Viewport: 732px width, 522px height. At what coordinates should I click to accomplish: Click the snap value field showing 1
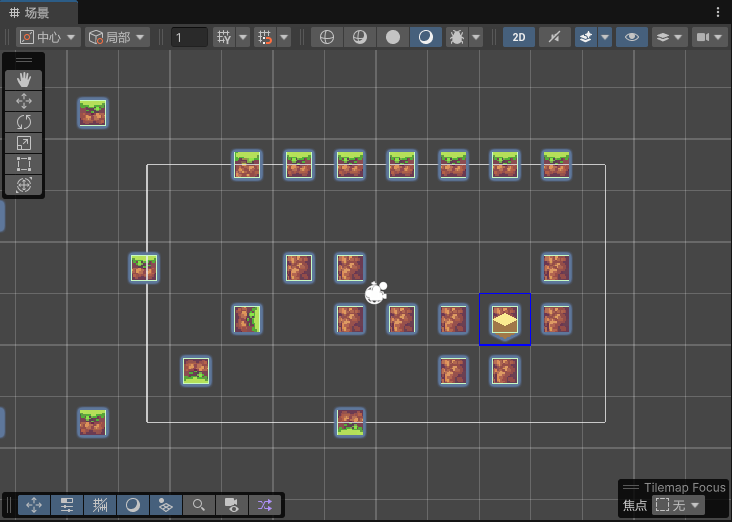(189, 37)
